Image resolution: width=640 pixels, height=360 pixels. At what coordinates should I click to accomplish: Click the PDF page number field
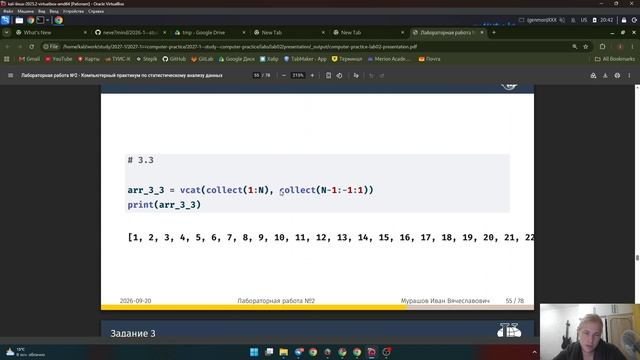click(256, 76)
